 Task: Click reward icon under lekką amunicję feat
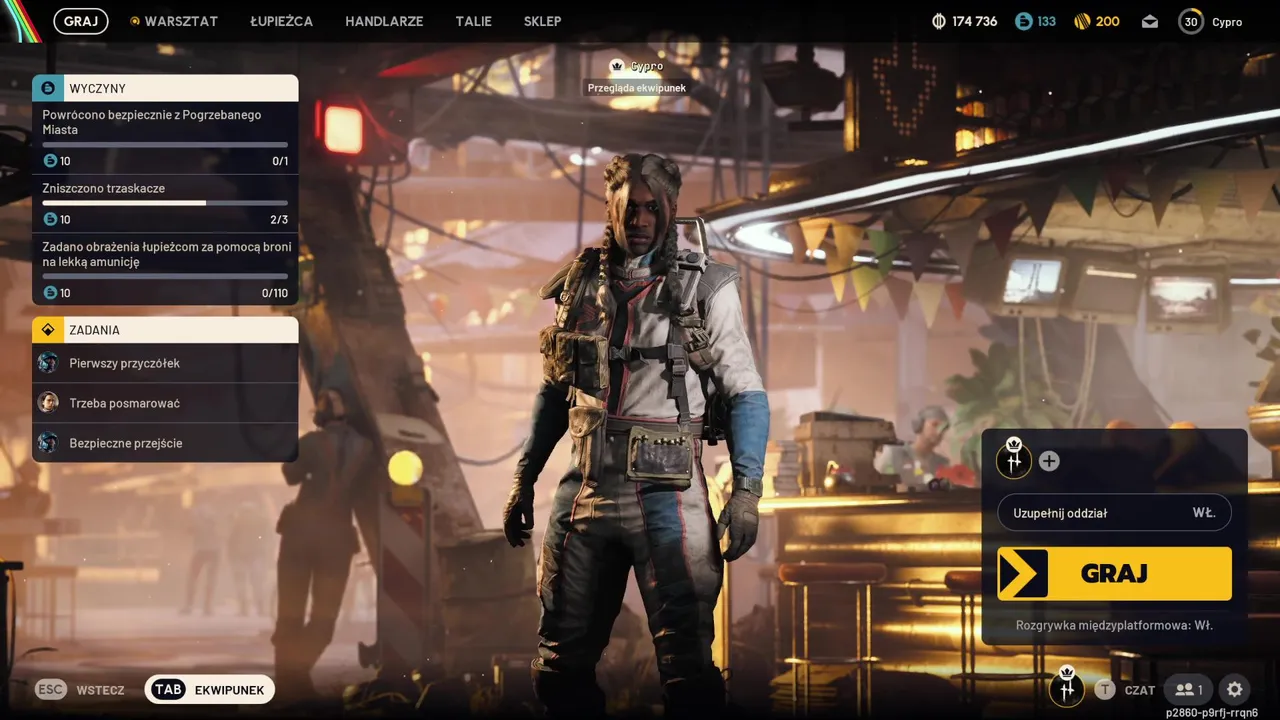(50, 293)
